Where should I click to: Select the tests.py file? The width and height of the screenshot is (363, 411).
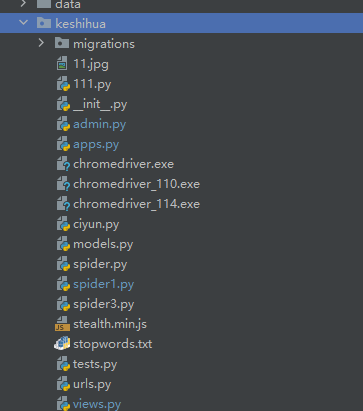(x=95, y=364)
